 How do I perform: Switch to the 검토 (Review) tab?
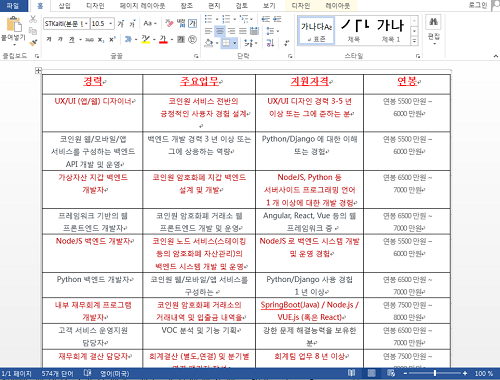click(242, 6)
